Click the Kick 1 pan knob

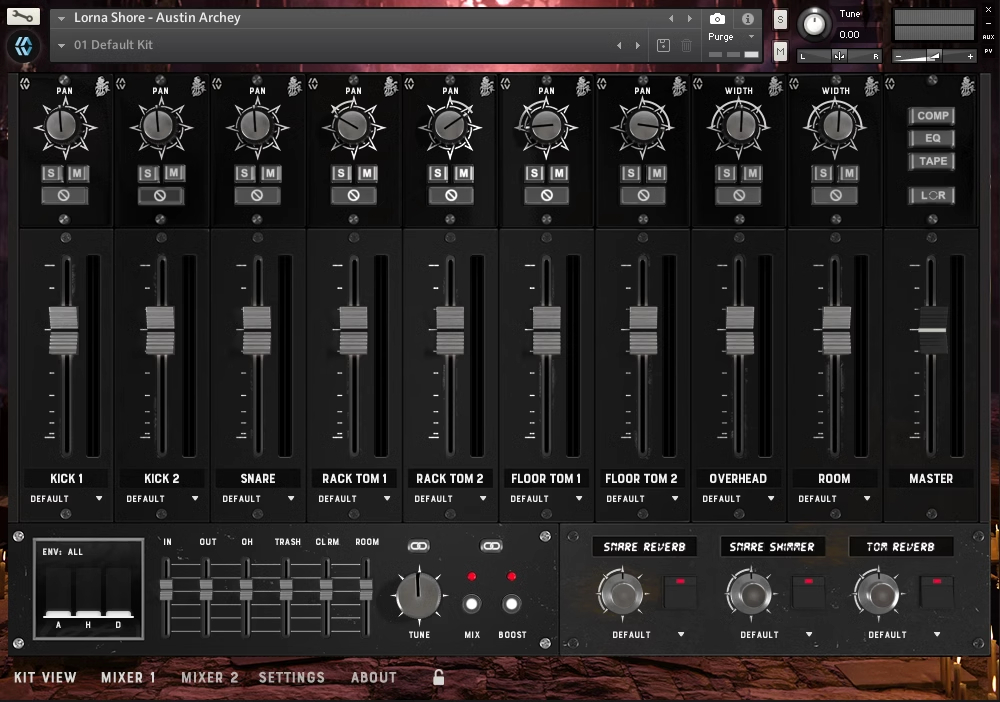coord(64,126)
